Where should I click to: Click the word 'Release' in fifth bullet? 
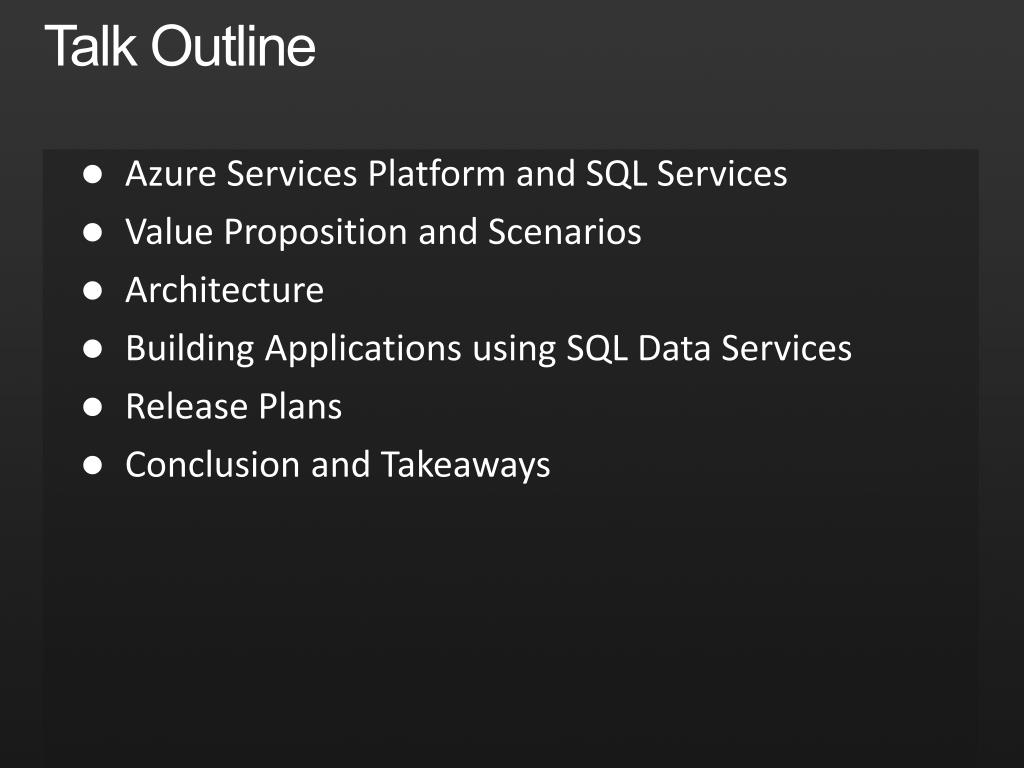pos(187,406)
